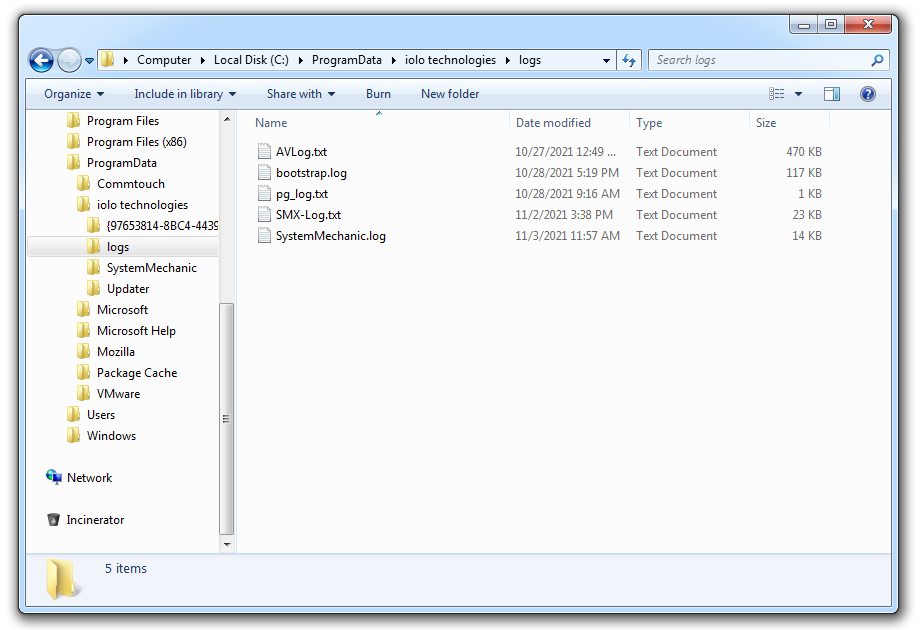The image size is (920, 630).
Task: Select the bootstrap.log file icon
Action: pyautogui.click(x=265, y=172)
